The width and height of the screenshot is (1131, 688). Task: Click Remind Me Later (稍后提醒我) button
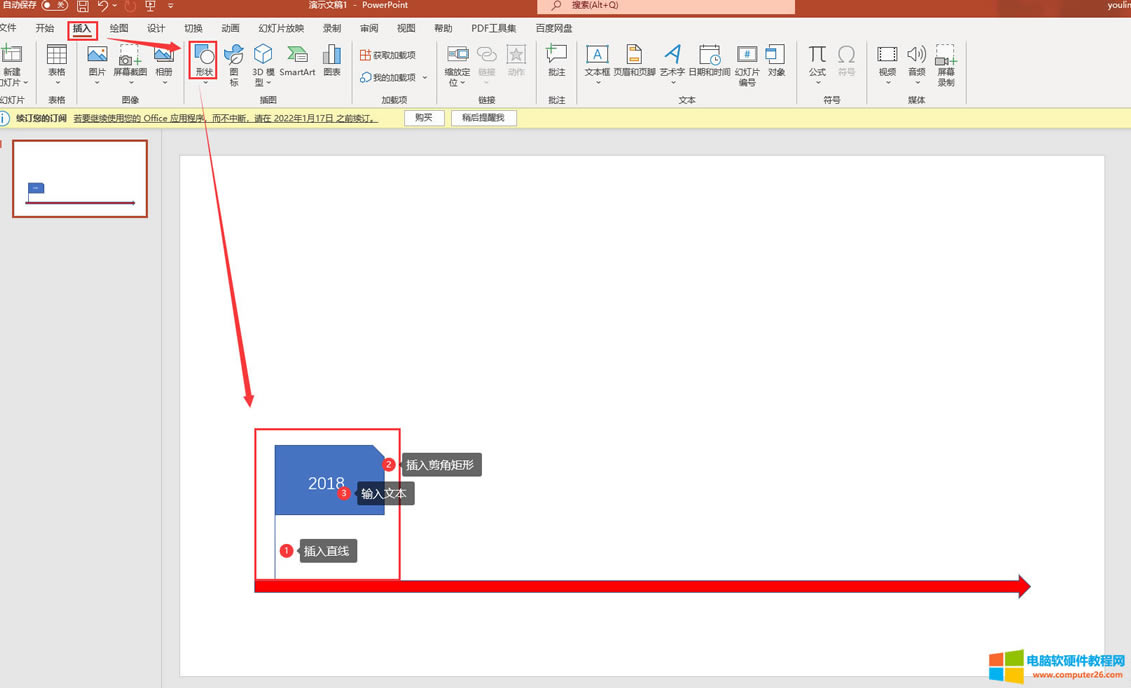tap(484, 118)
